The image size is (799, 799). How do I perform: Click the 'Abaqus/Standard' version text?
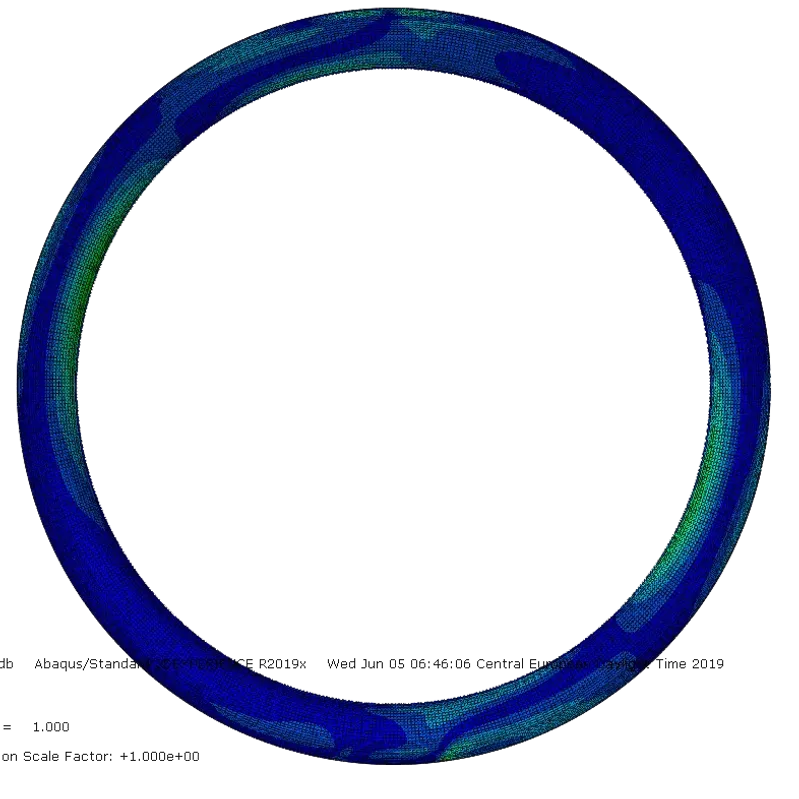[x=170, y=664]
